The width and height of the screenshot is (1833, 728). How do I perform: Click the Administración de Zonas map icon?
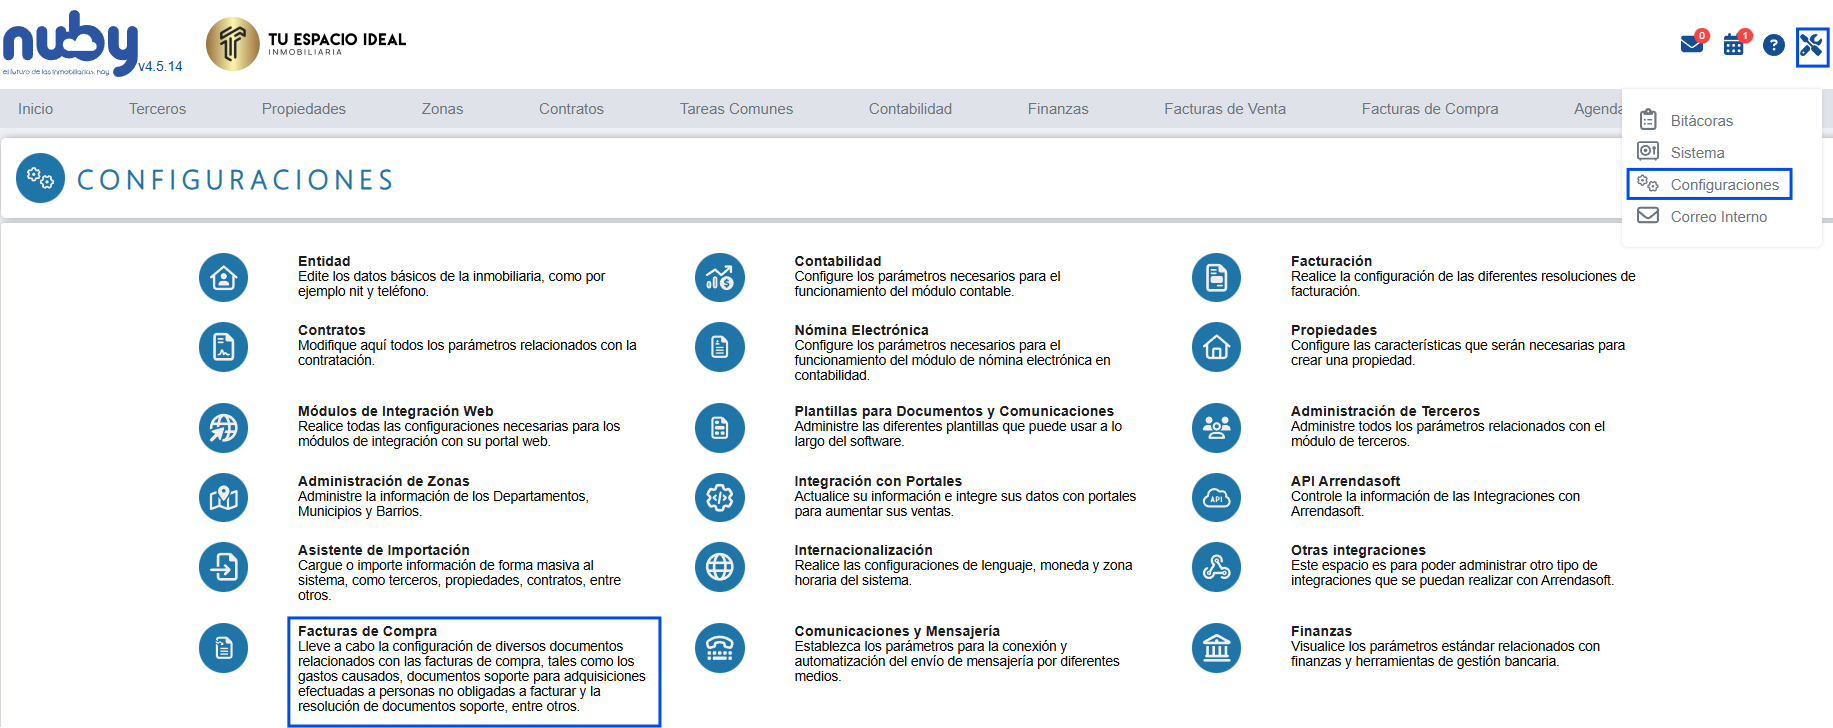(223, 497)
